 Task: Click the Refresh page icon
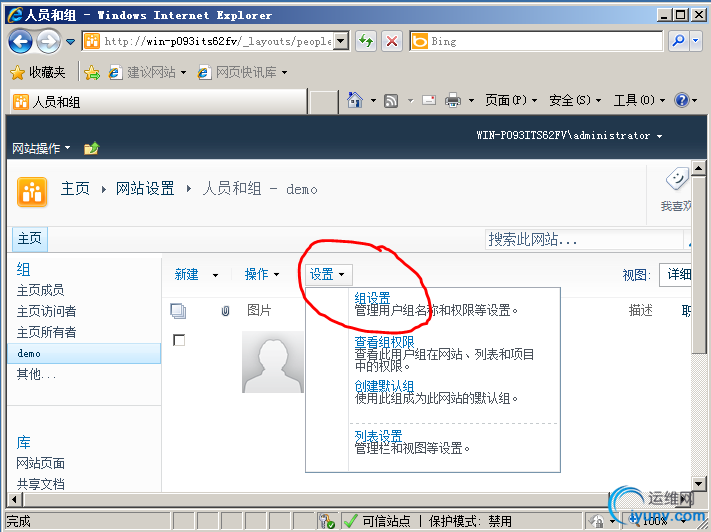tap(366, 41)
